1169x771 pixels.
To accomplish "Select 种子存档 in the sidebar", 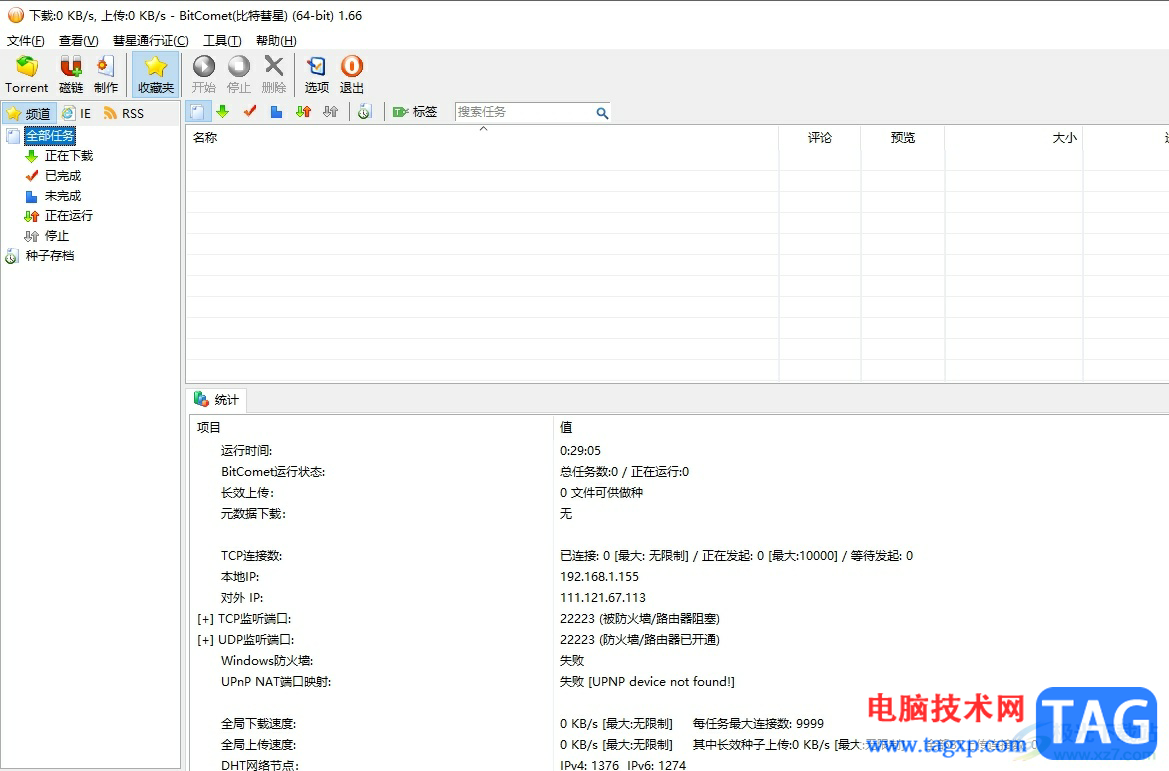I will [50, 256].
